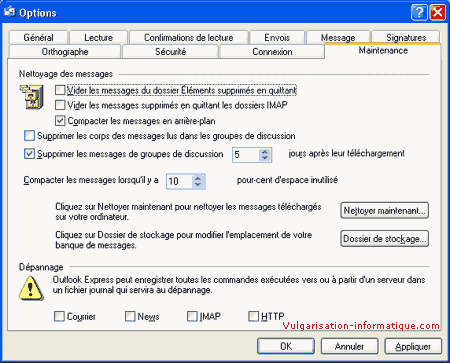The image size is (450, 363).
Task: Click the yellow warning triangle icon
Action: [x=31, y=288]
